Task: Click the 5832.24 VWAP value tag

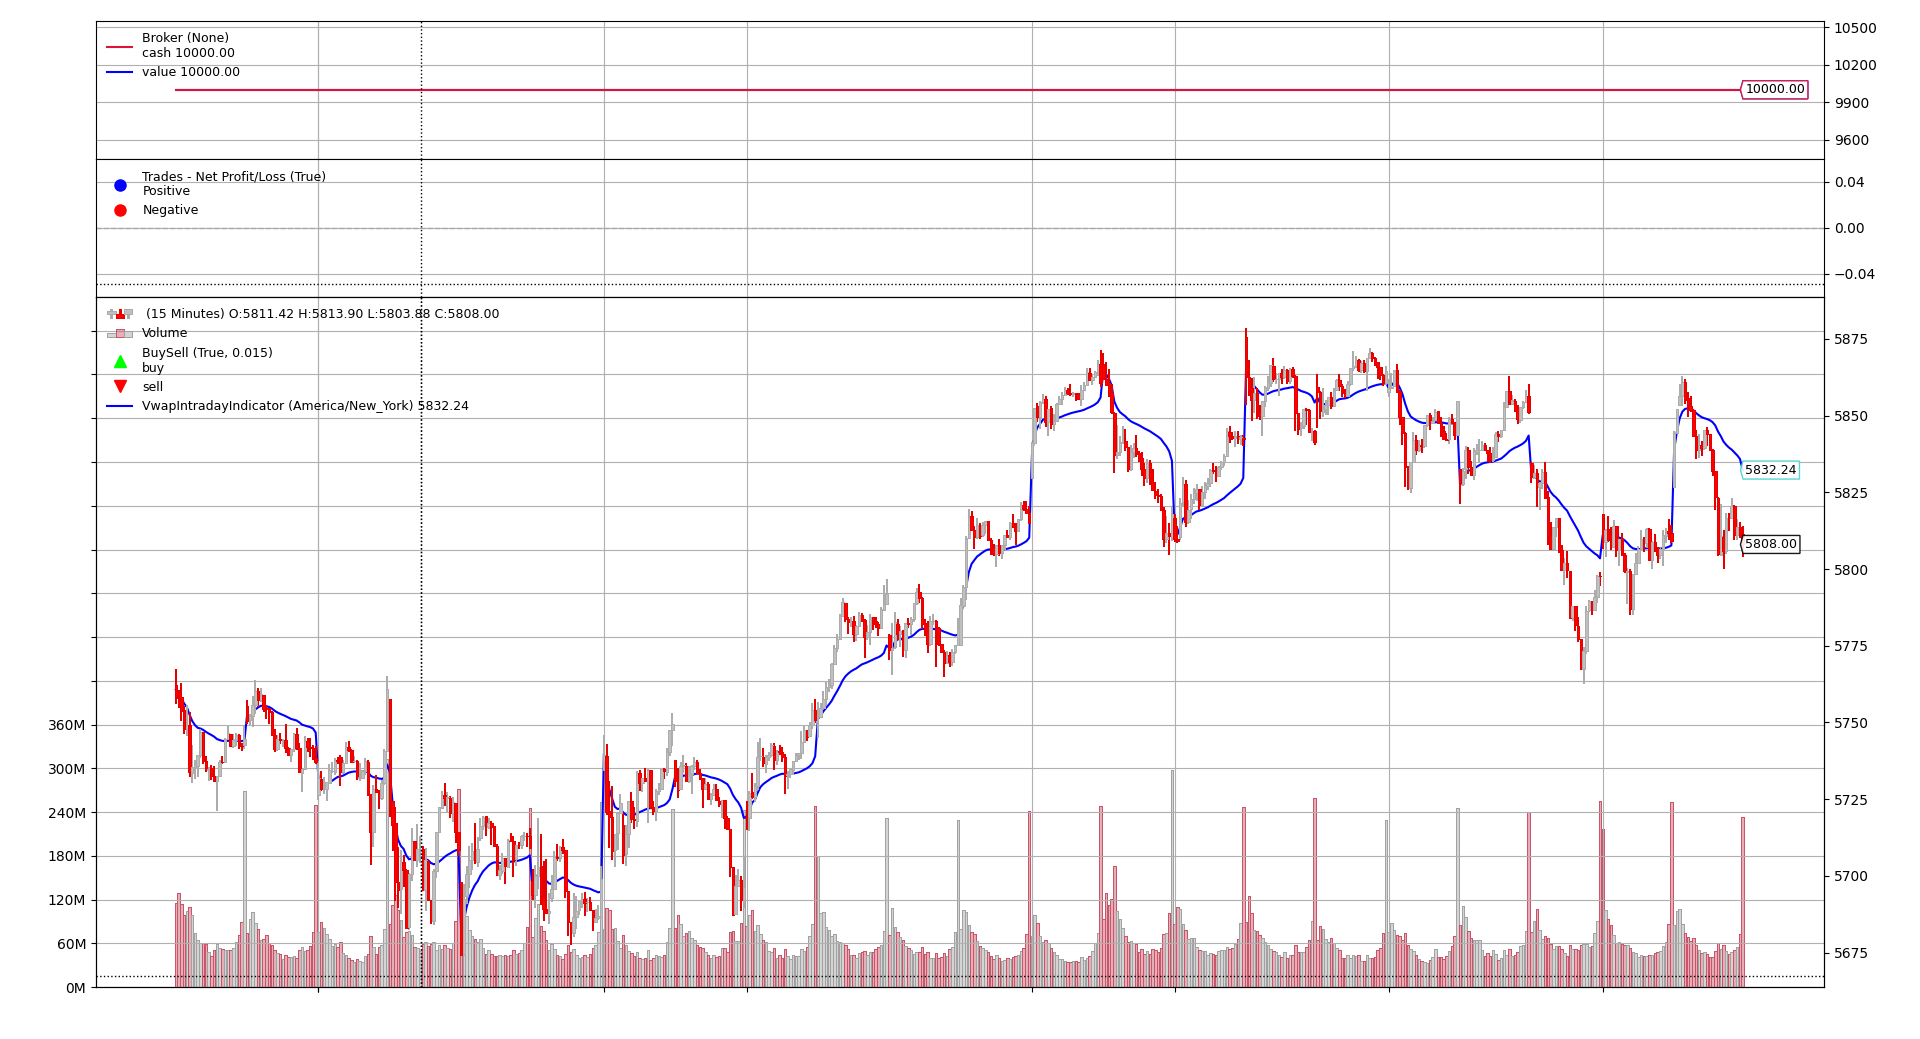Action: (1770, 470)
